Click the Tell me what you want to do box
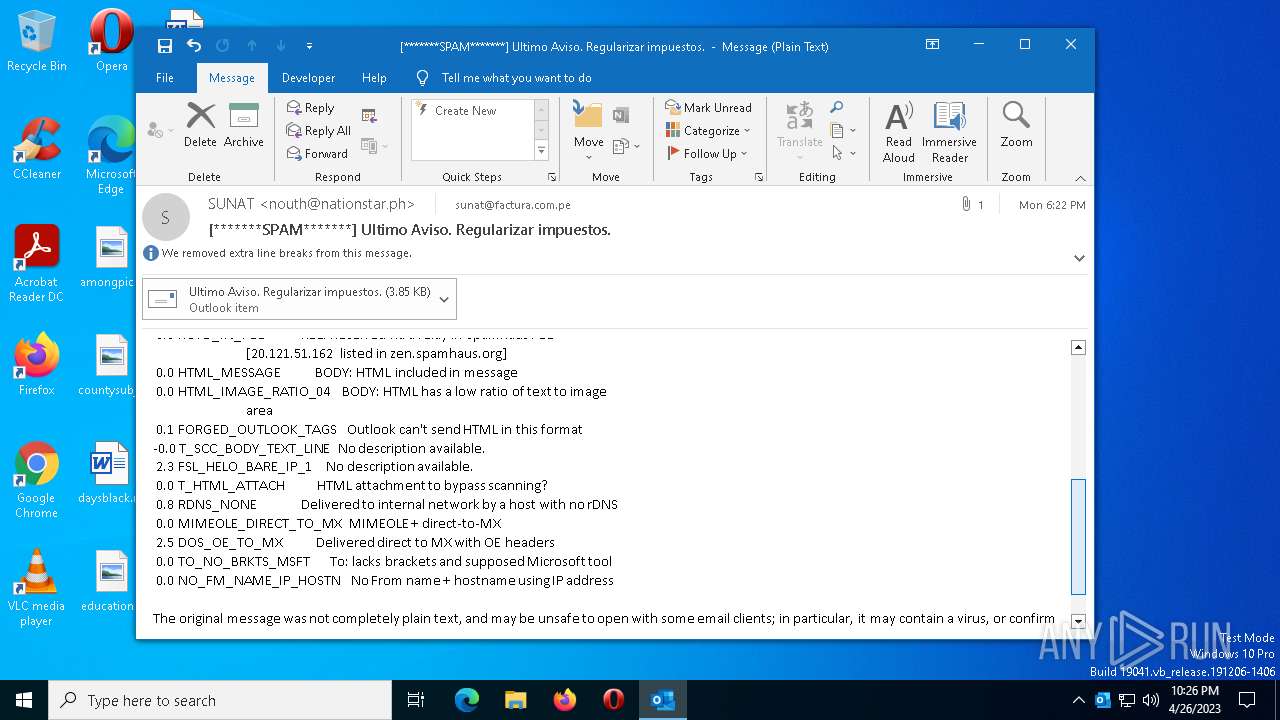This screenshot has height=720, width=1280. pos(516,77)
